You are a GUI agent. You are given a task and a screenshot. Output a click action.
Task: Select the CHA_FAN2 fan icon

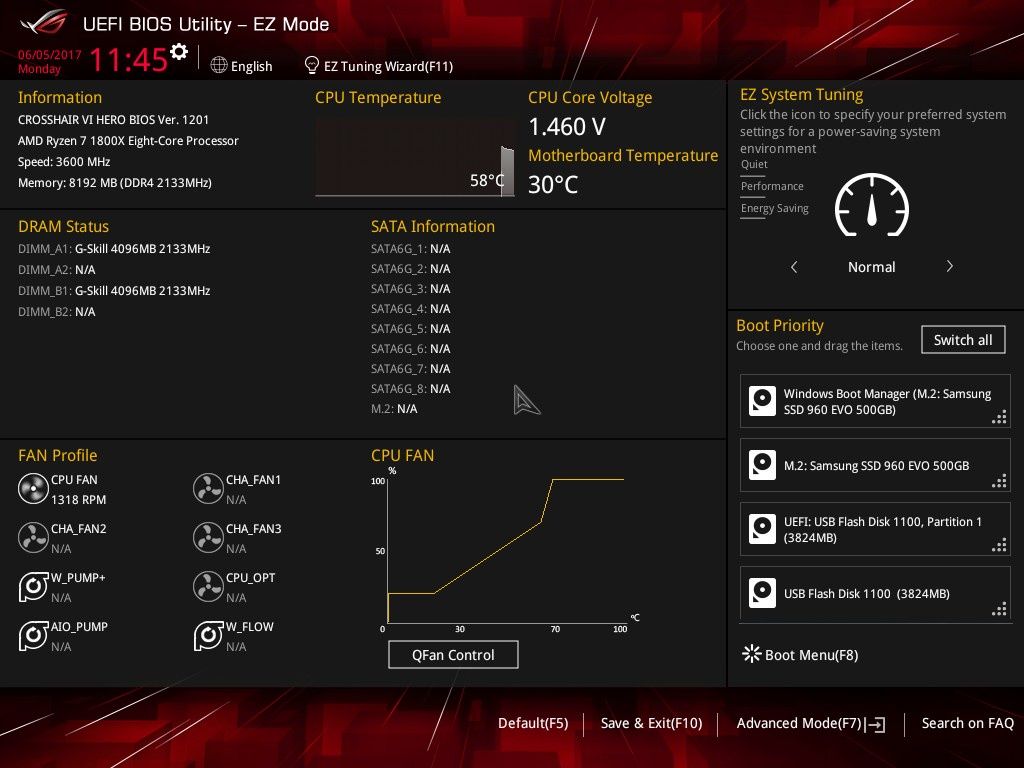point(33,538)
